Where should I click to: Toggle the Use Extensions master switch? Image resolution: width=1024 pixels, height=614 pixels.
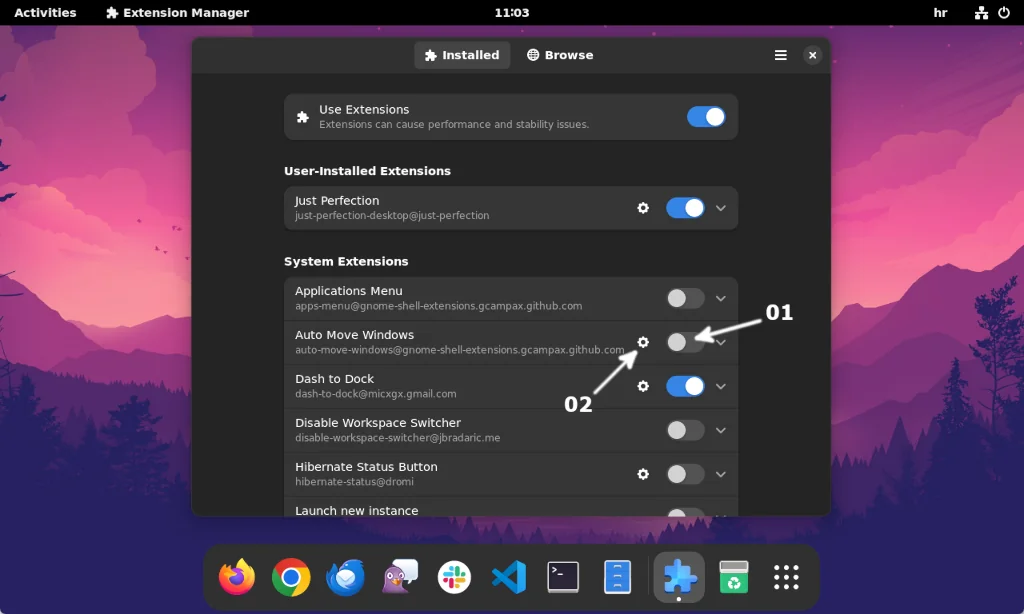click(x=707, y=117)
